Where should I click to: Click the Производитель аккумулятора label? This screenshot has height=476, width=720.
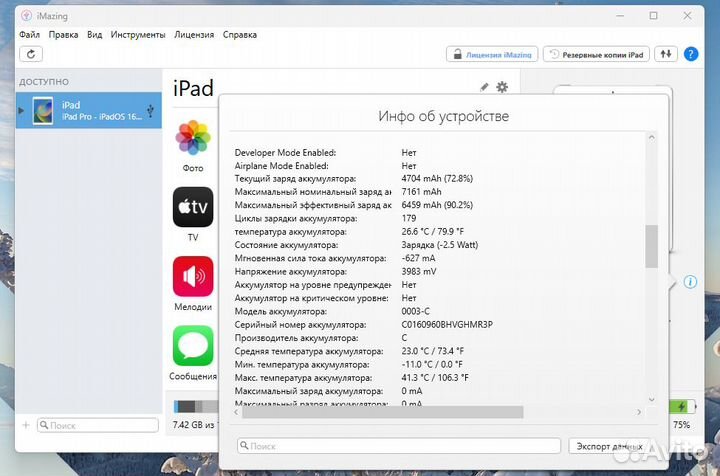[297, 338]
